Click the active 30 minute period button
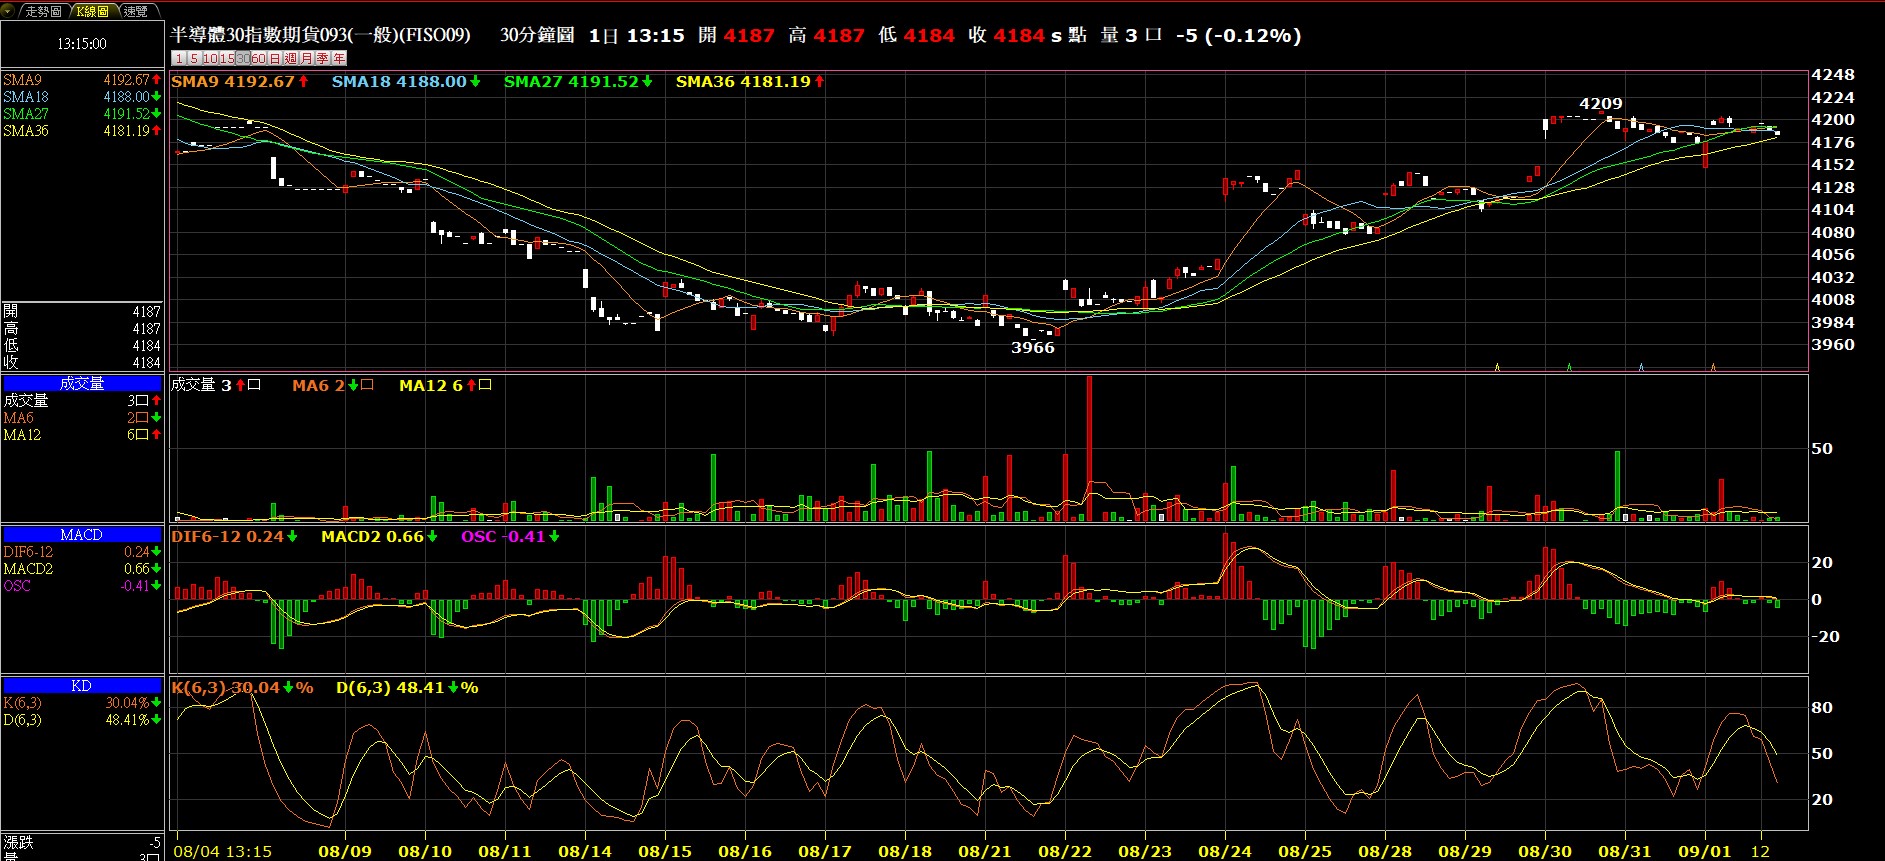This screenshot has width=1885, height=861. [x=242, y=59]
